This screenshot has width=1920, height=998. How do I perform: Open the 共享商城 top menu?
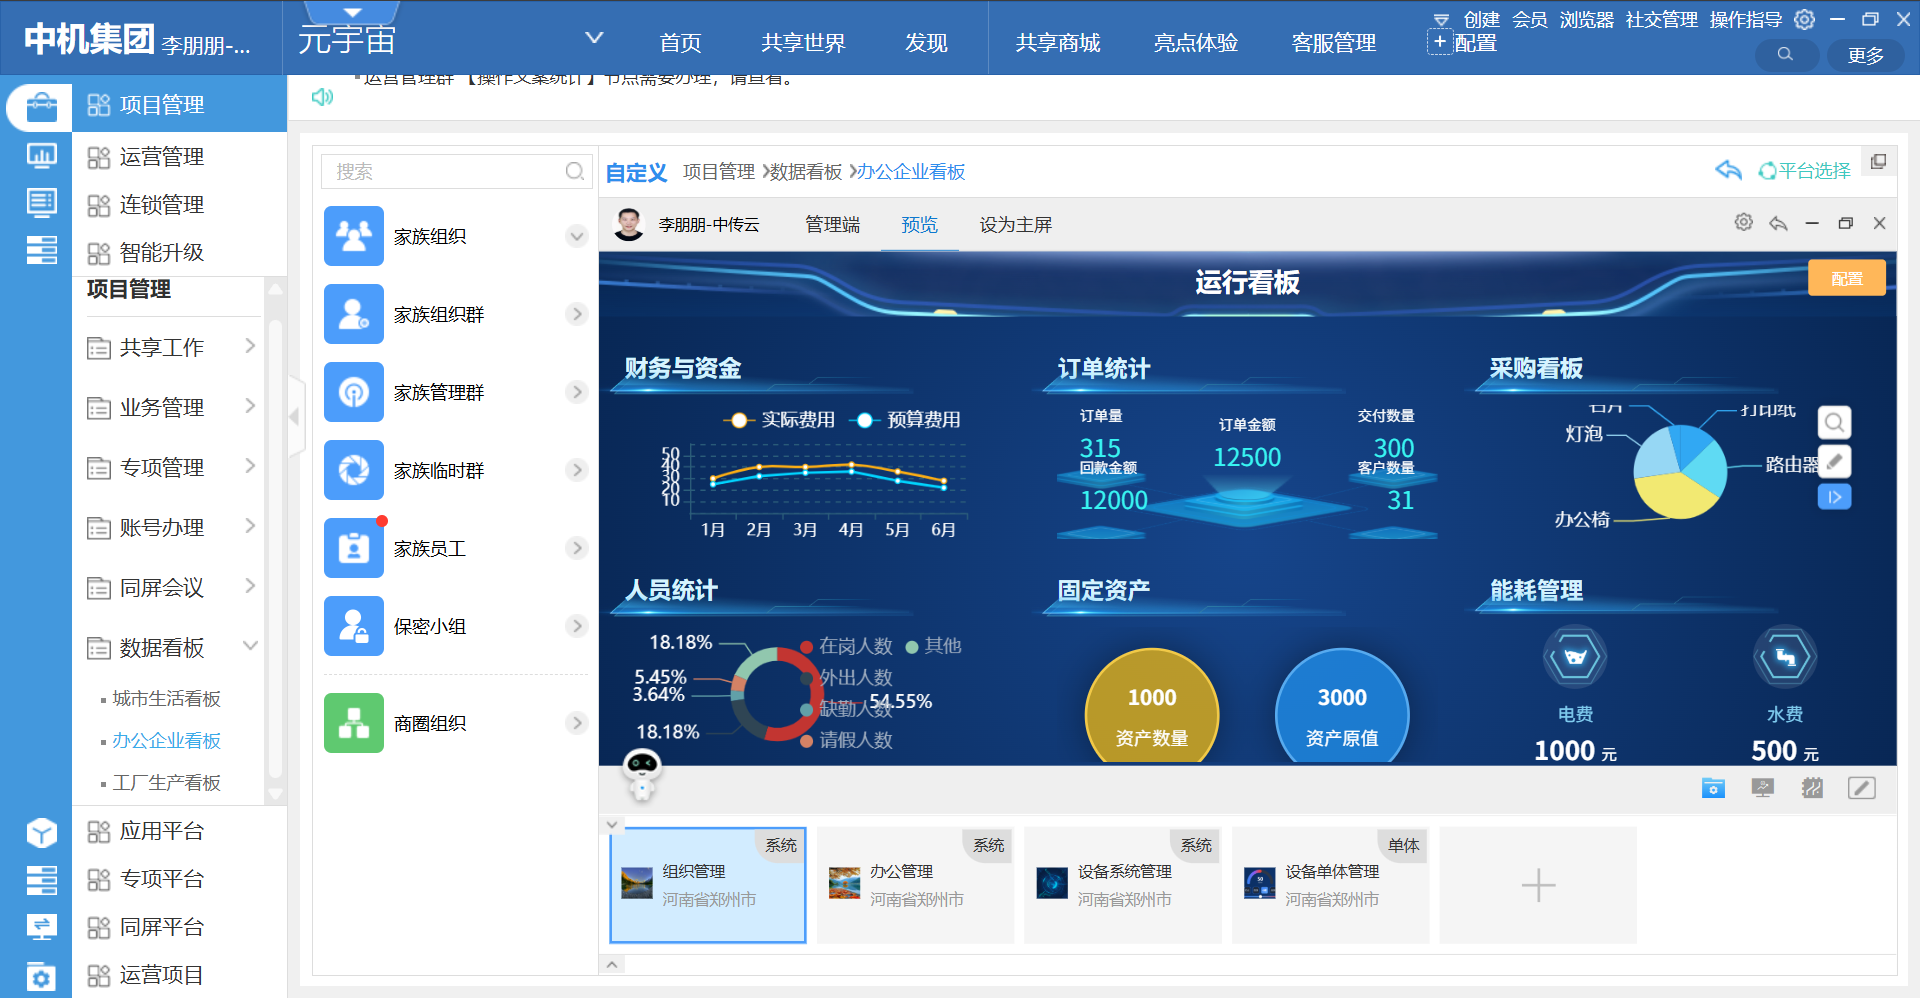[1057, 43]
